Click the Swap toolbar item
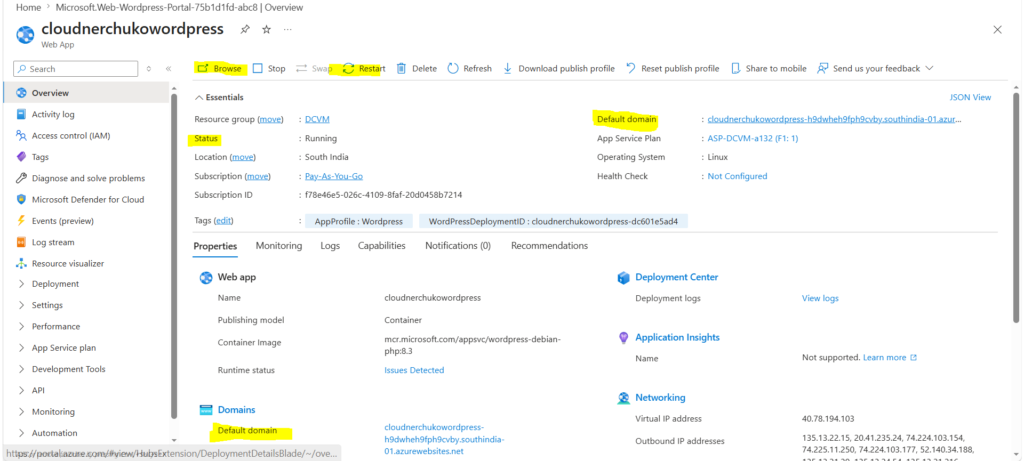The height and width of the screenshot is (461, 1024). (313, 69)
